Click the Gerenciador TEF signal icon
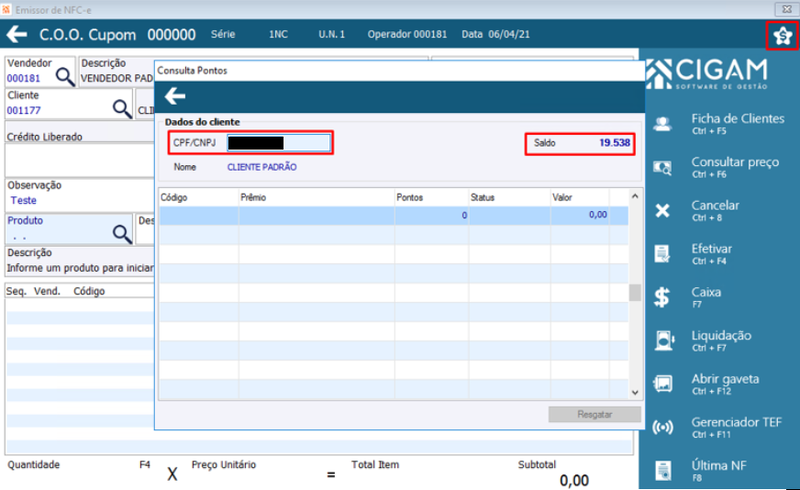This screenshot has width=800, height=490. tap(663, 427)
